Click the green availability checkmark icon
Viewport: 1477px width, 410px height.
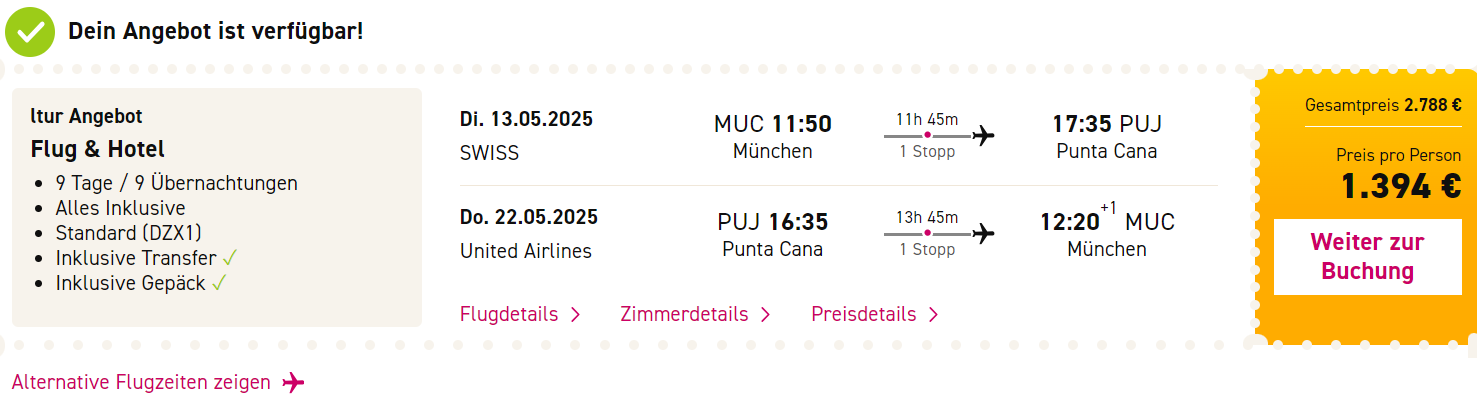tap(29, 31)
